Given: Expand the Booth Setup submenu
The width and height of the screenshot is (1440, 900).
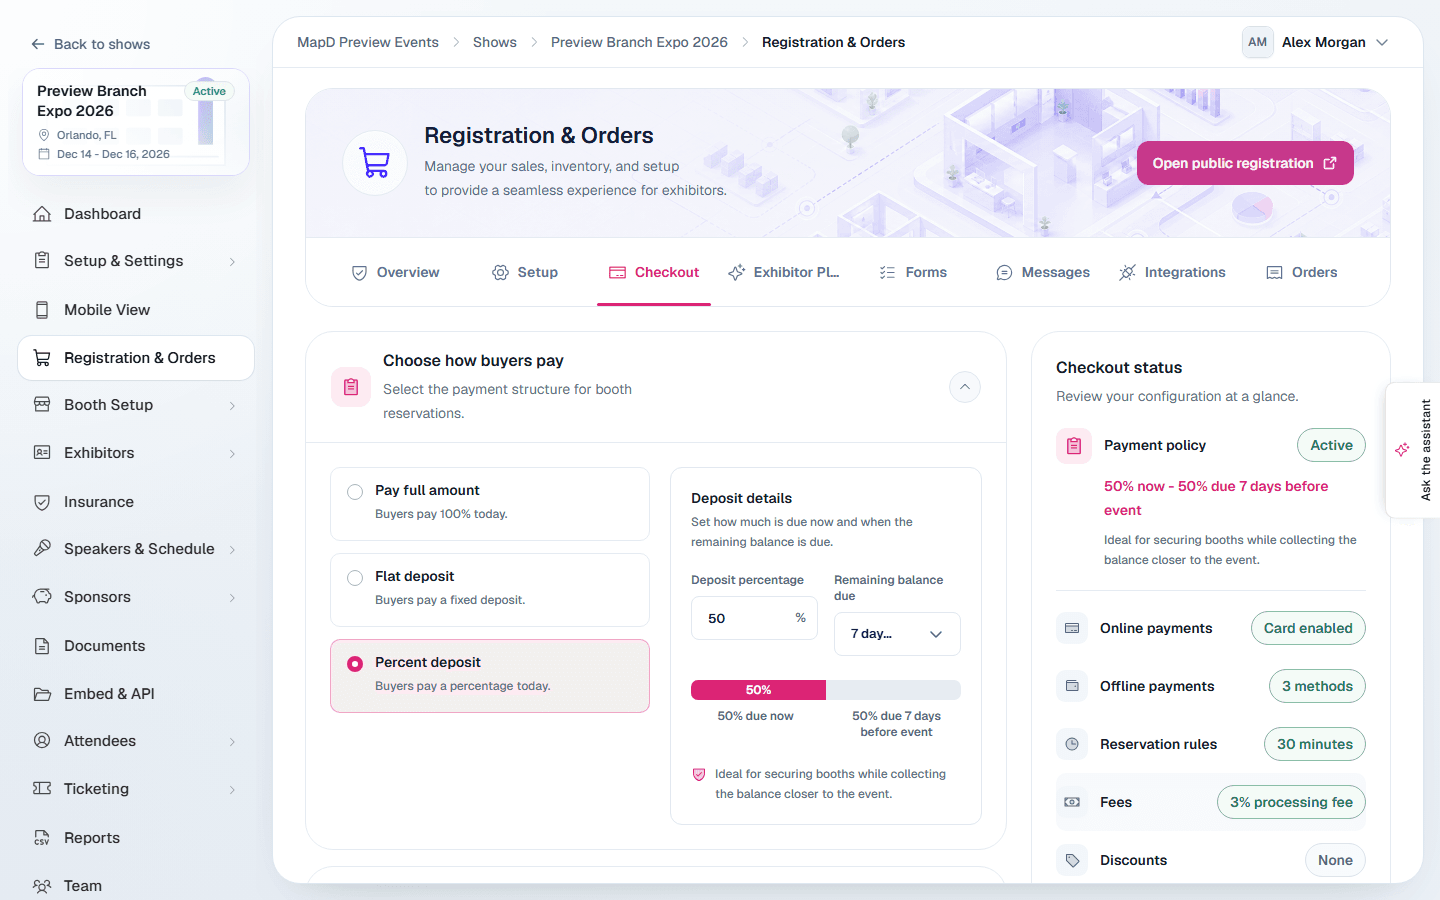Looking at the screenshot, I should tap(136, 405).
